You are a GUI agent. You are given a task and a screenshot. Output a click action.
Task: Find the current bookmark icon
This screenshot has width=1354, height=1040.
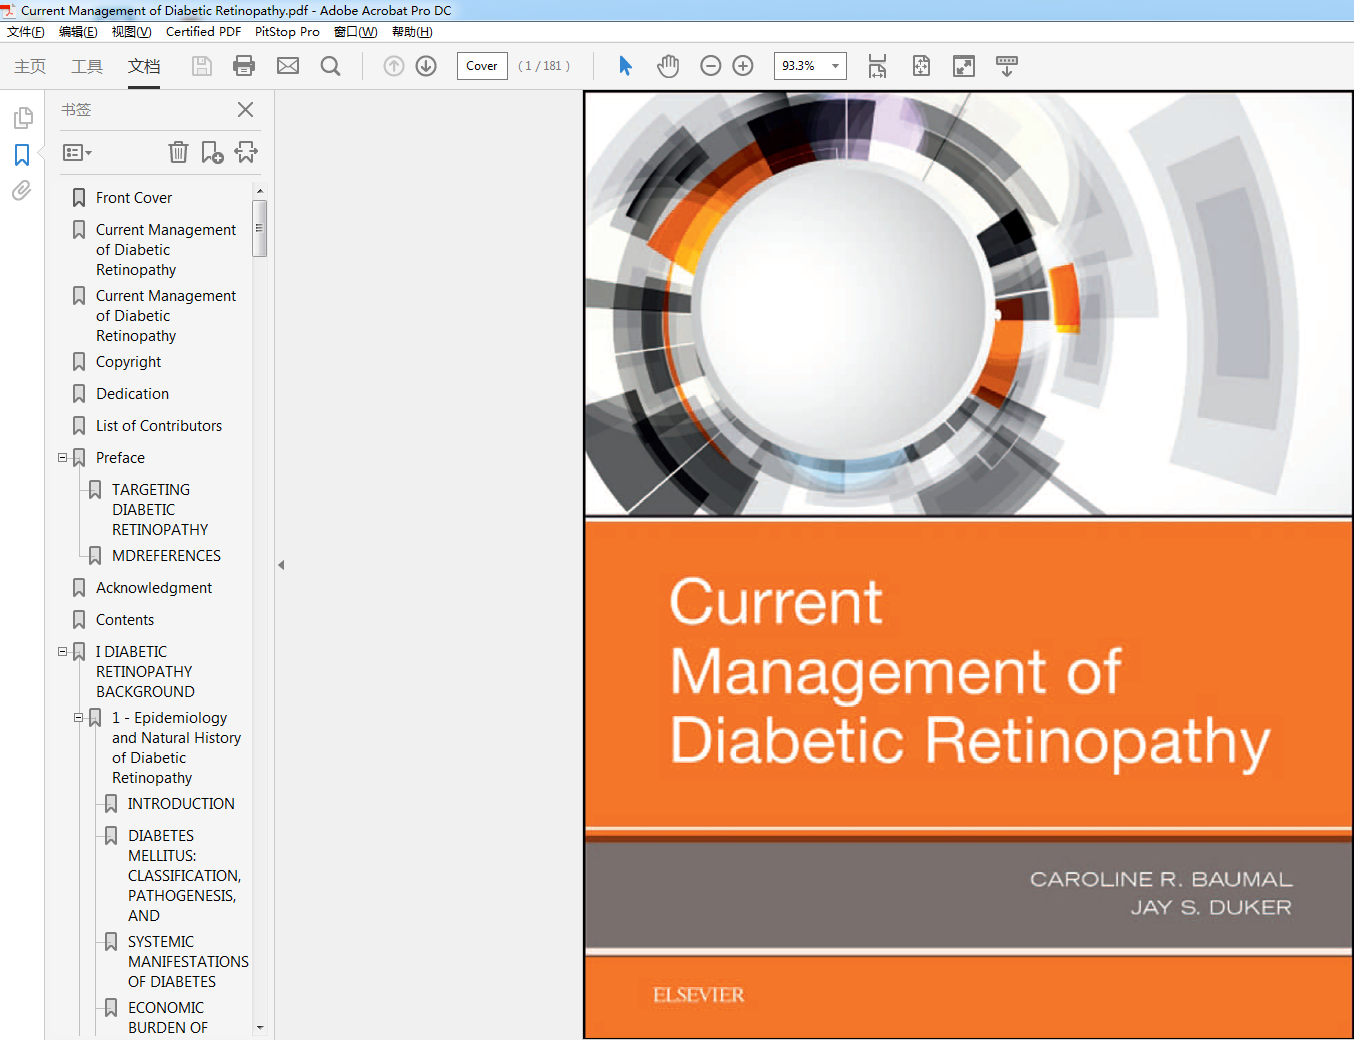(246, 152)
